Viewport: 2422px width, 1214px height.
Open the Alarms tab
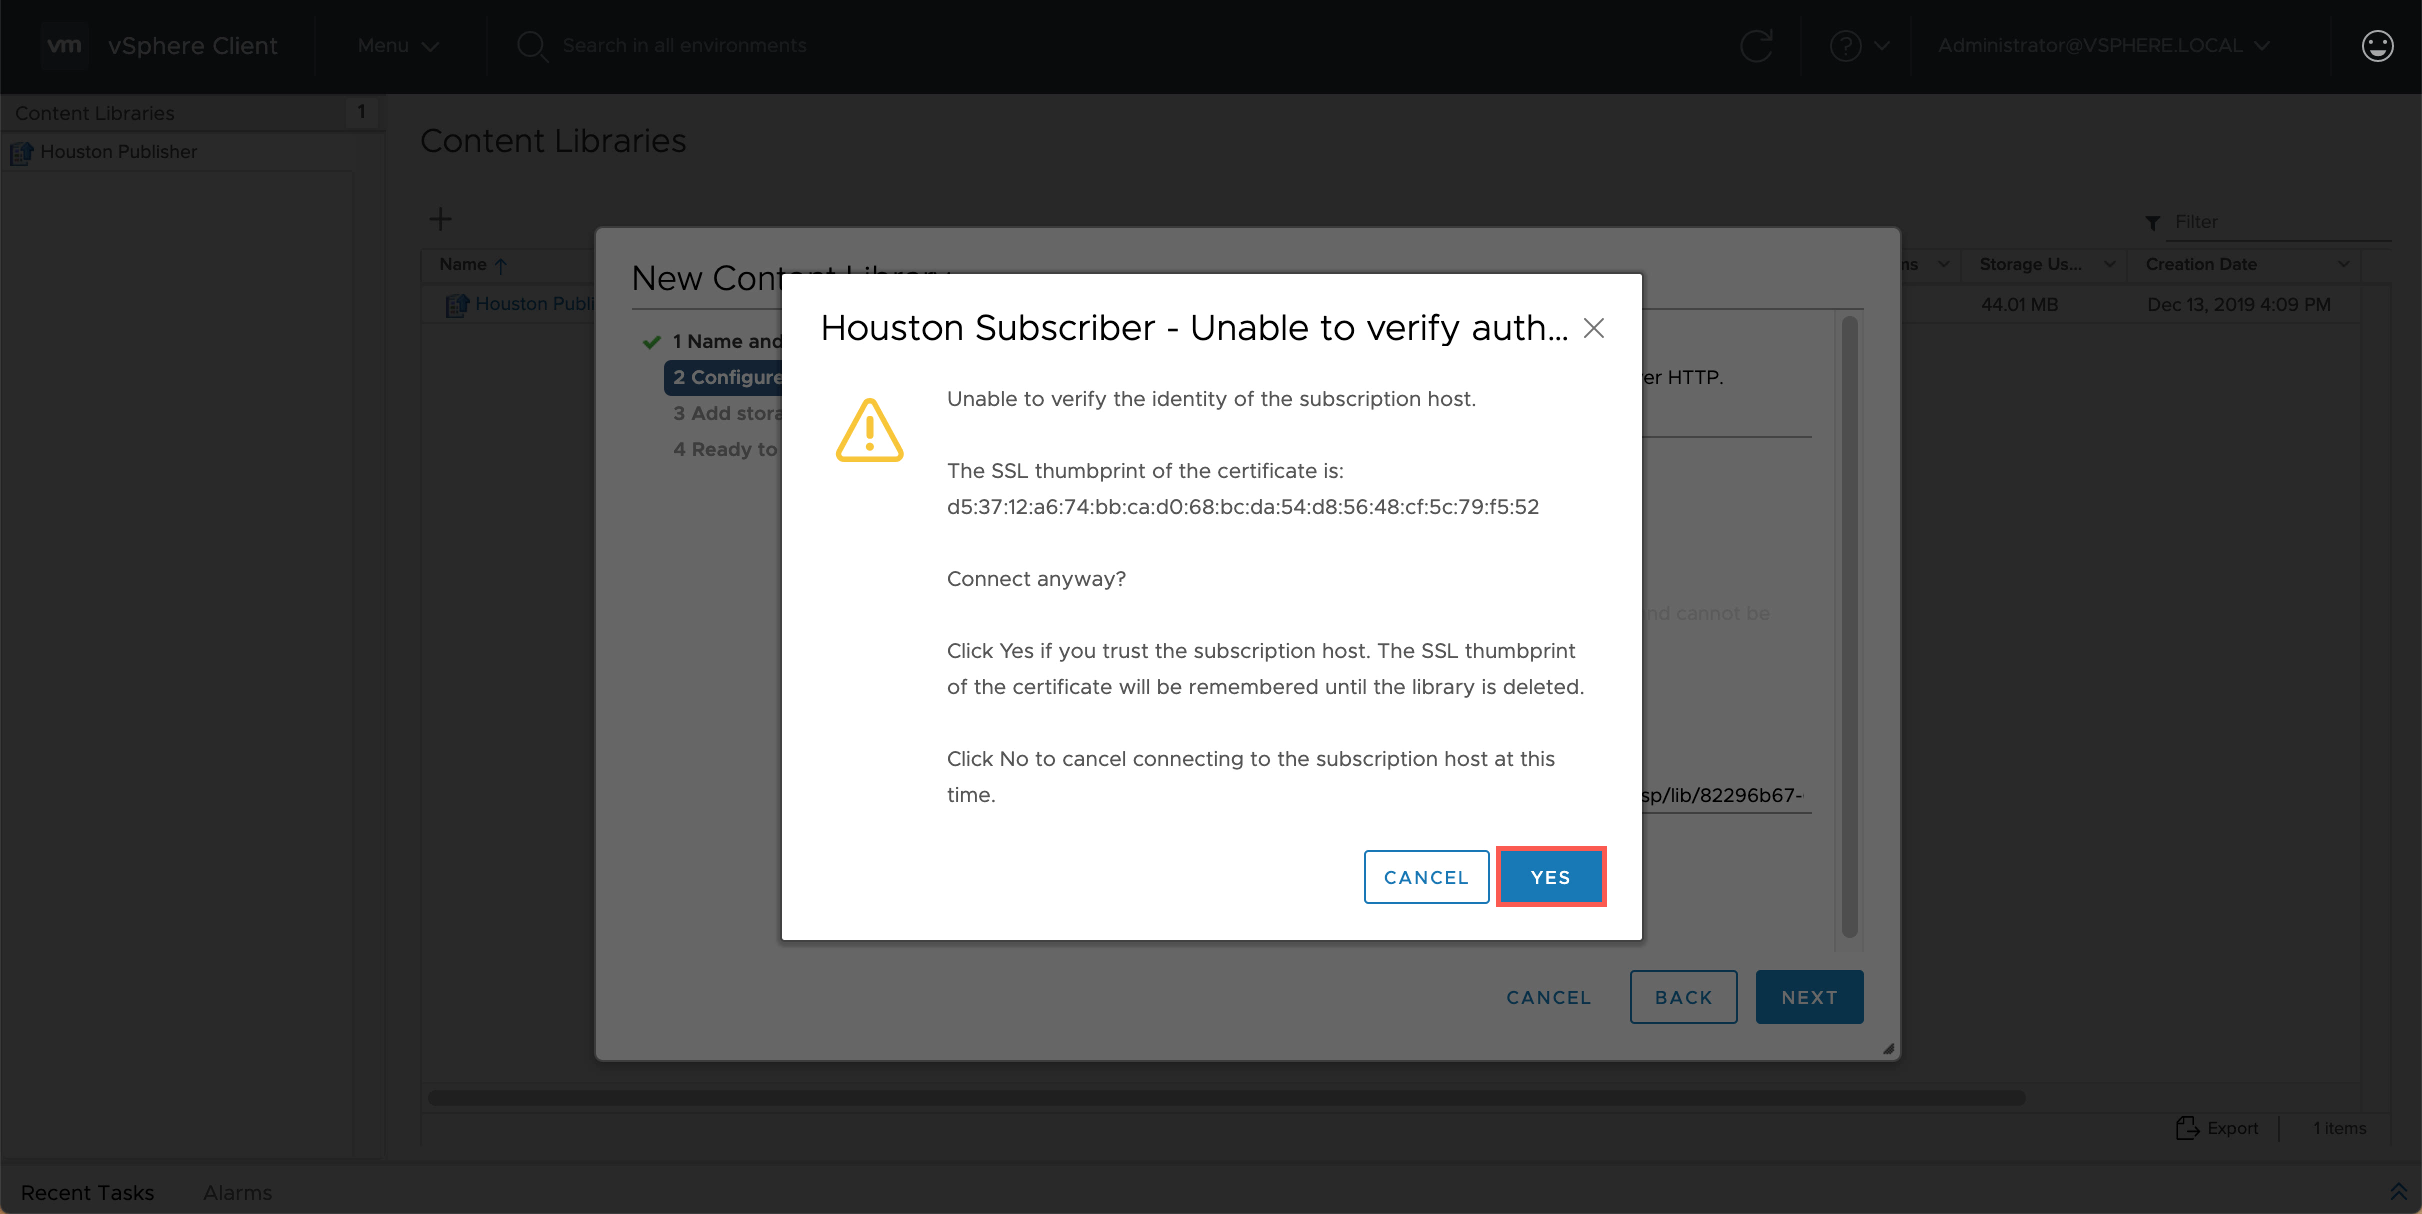[237, 1192]
